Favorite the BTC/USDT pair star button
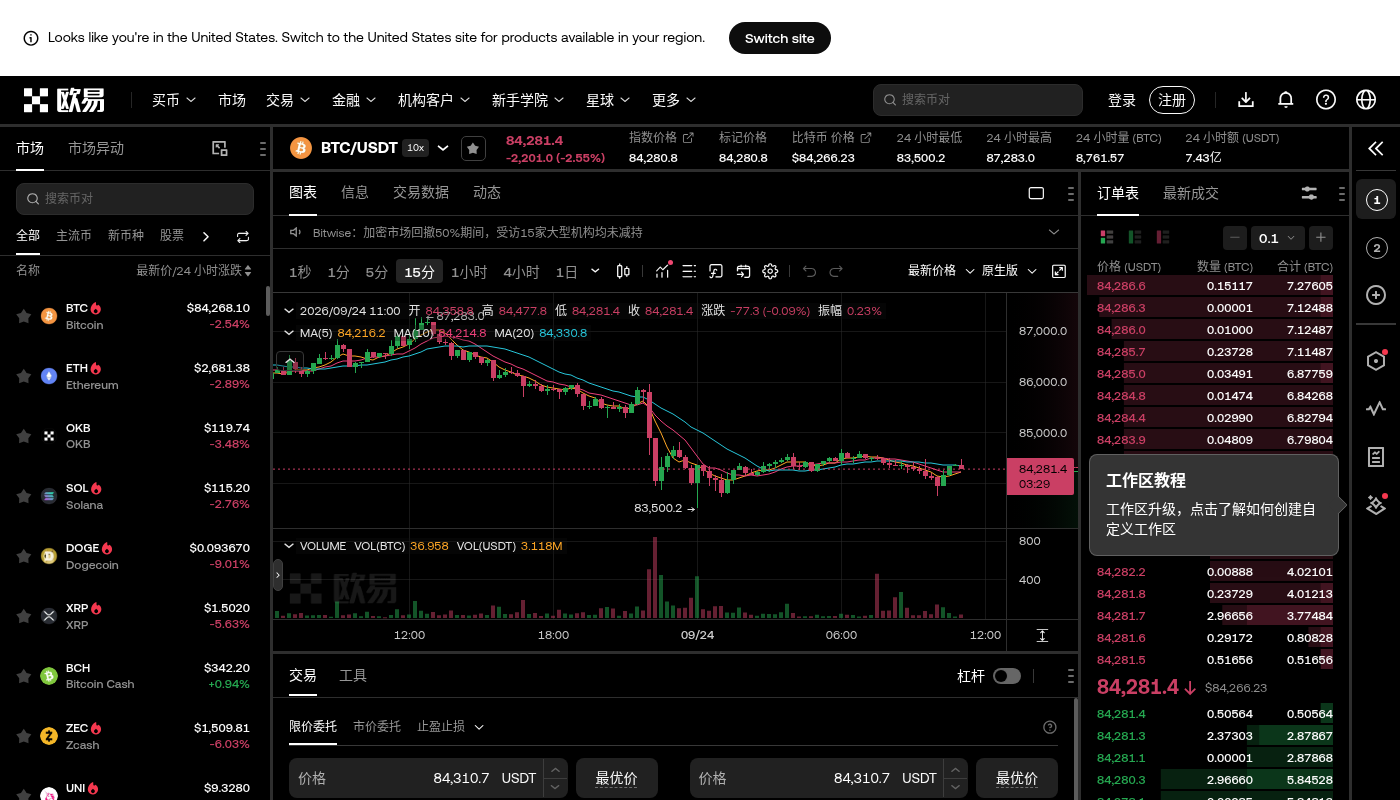The width and height of the screenshot is (1400, 800). [473, 148]
